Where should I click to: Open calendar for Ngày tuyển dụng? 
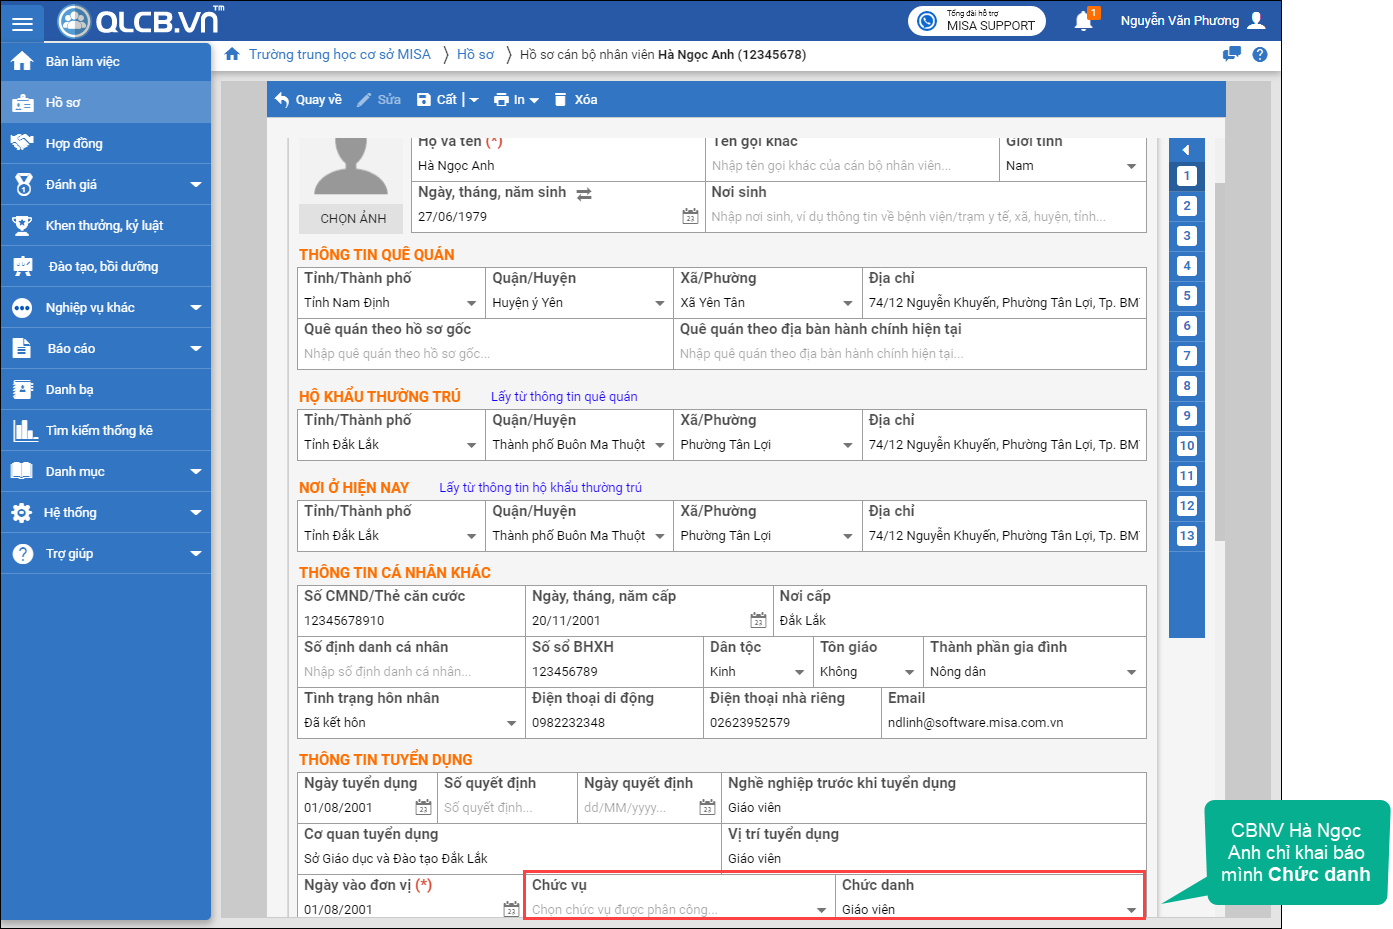(423, 807)
